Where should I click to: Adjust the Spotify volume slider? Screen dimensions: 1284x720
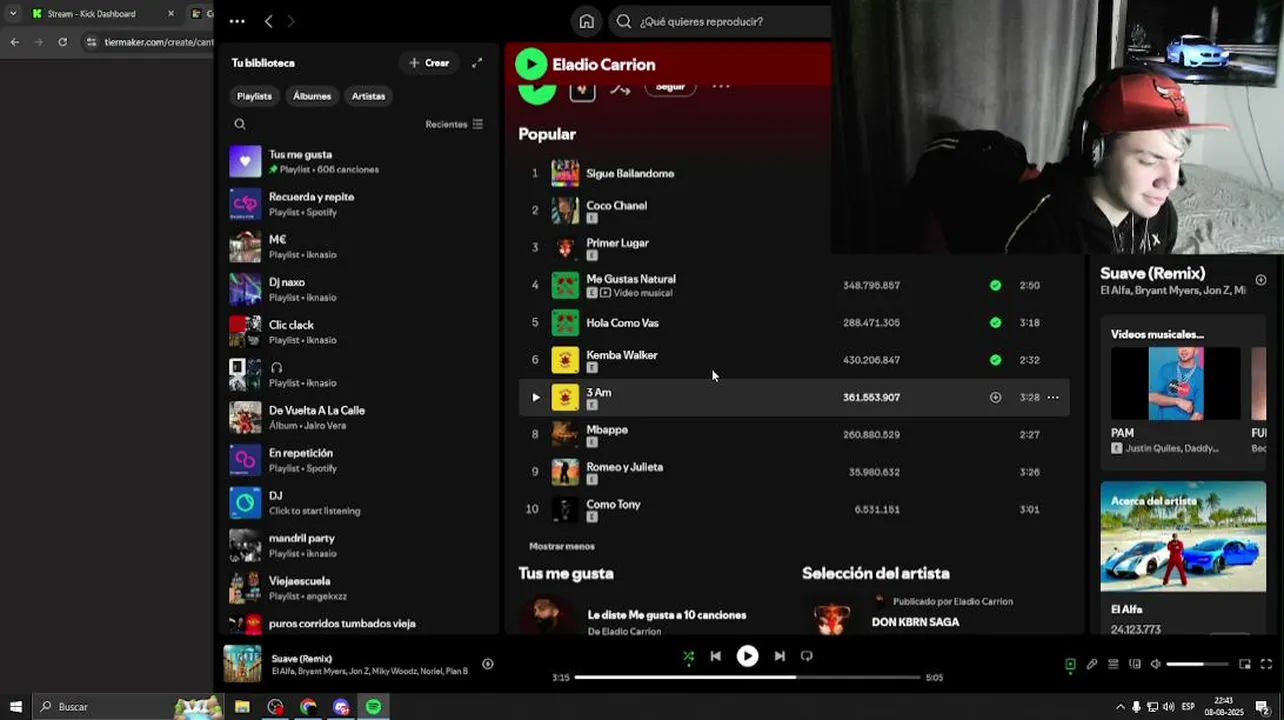point(1197,664)
